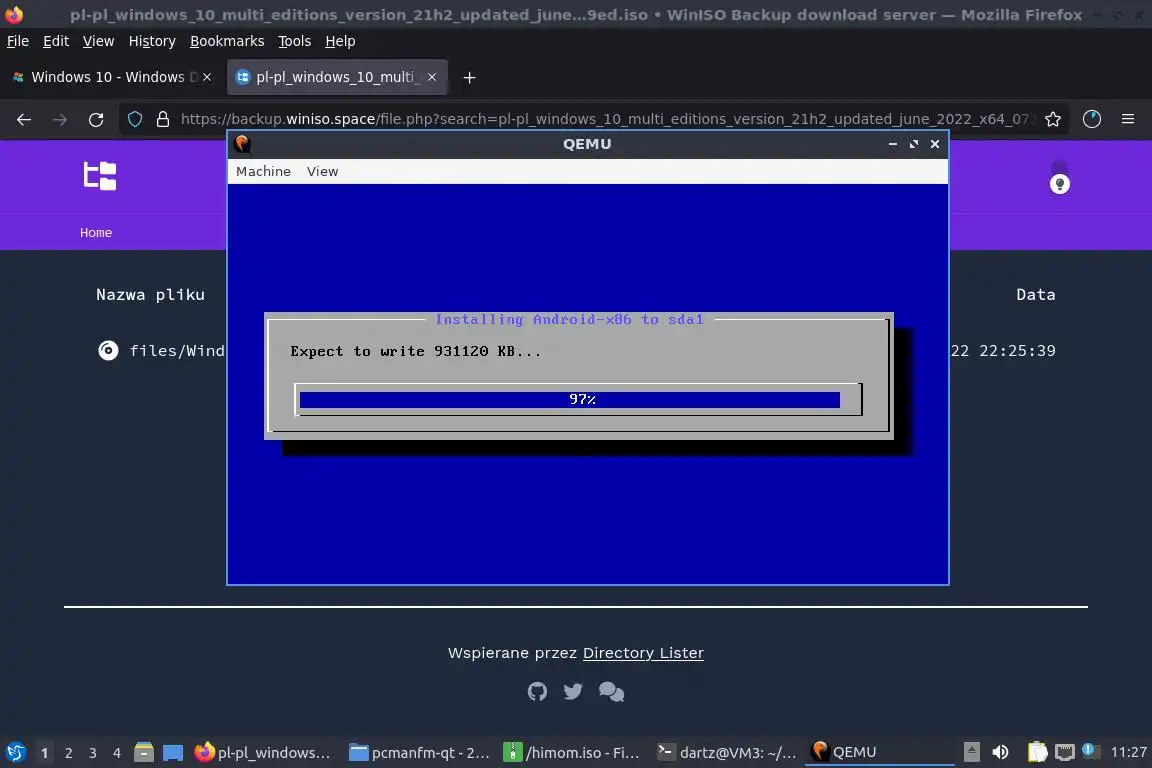Launch file manager from taskbar quicklaunch
Image resolution: width=1152 pixels, height=768 pixels.
(144, 753)
